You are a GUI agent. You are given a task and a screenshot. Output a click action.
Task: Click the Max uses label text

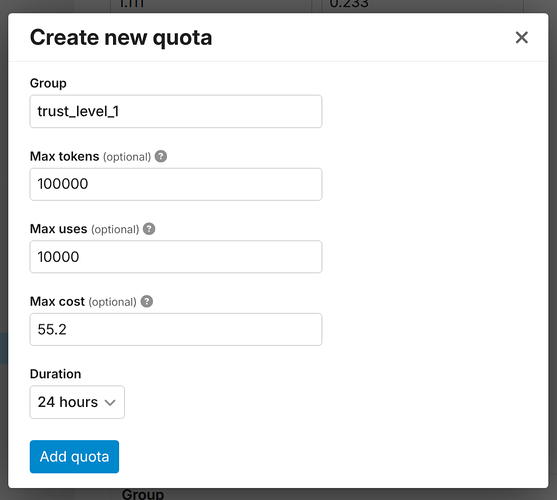[x=58, y=229]
